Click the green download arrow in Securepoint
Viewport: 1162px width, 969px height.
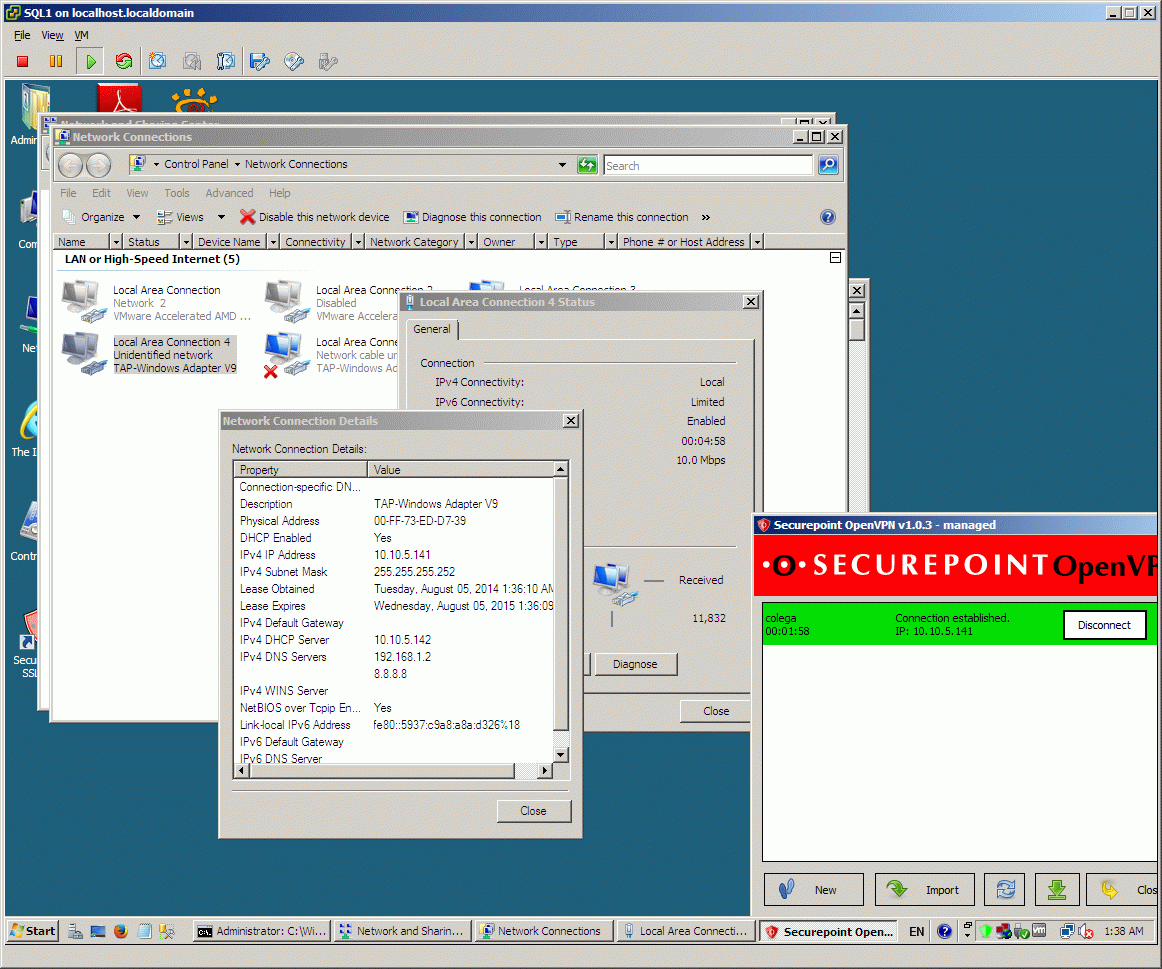(1056, 890)
